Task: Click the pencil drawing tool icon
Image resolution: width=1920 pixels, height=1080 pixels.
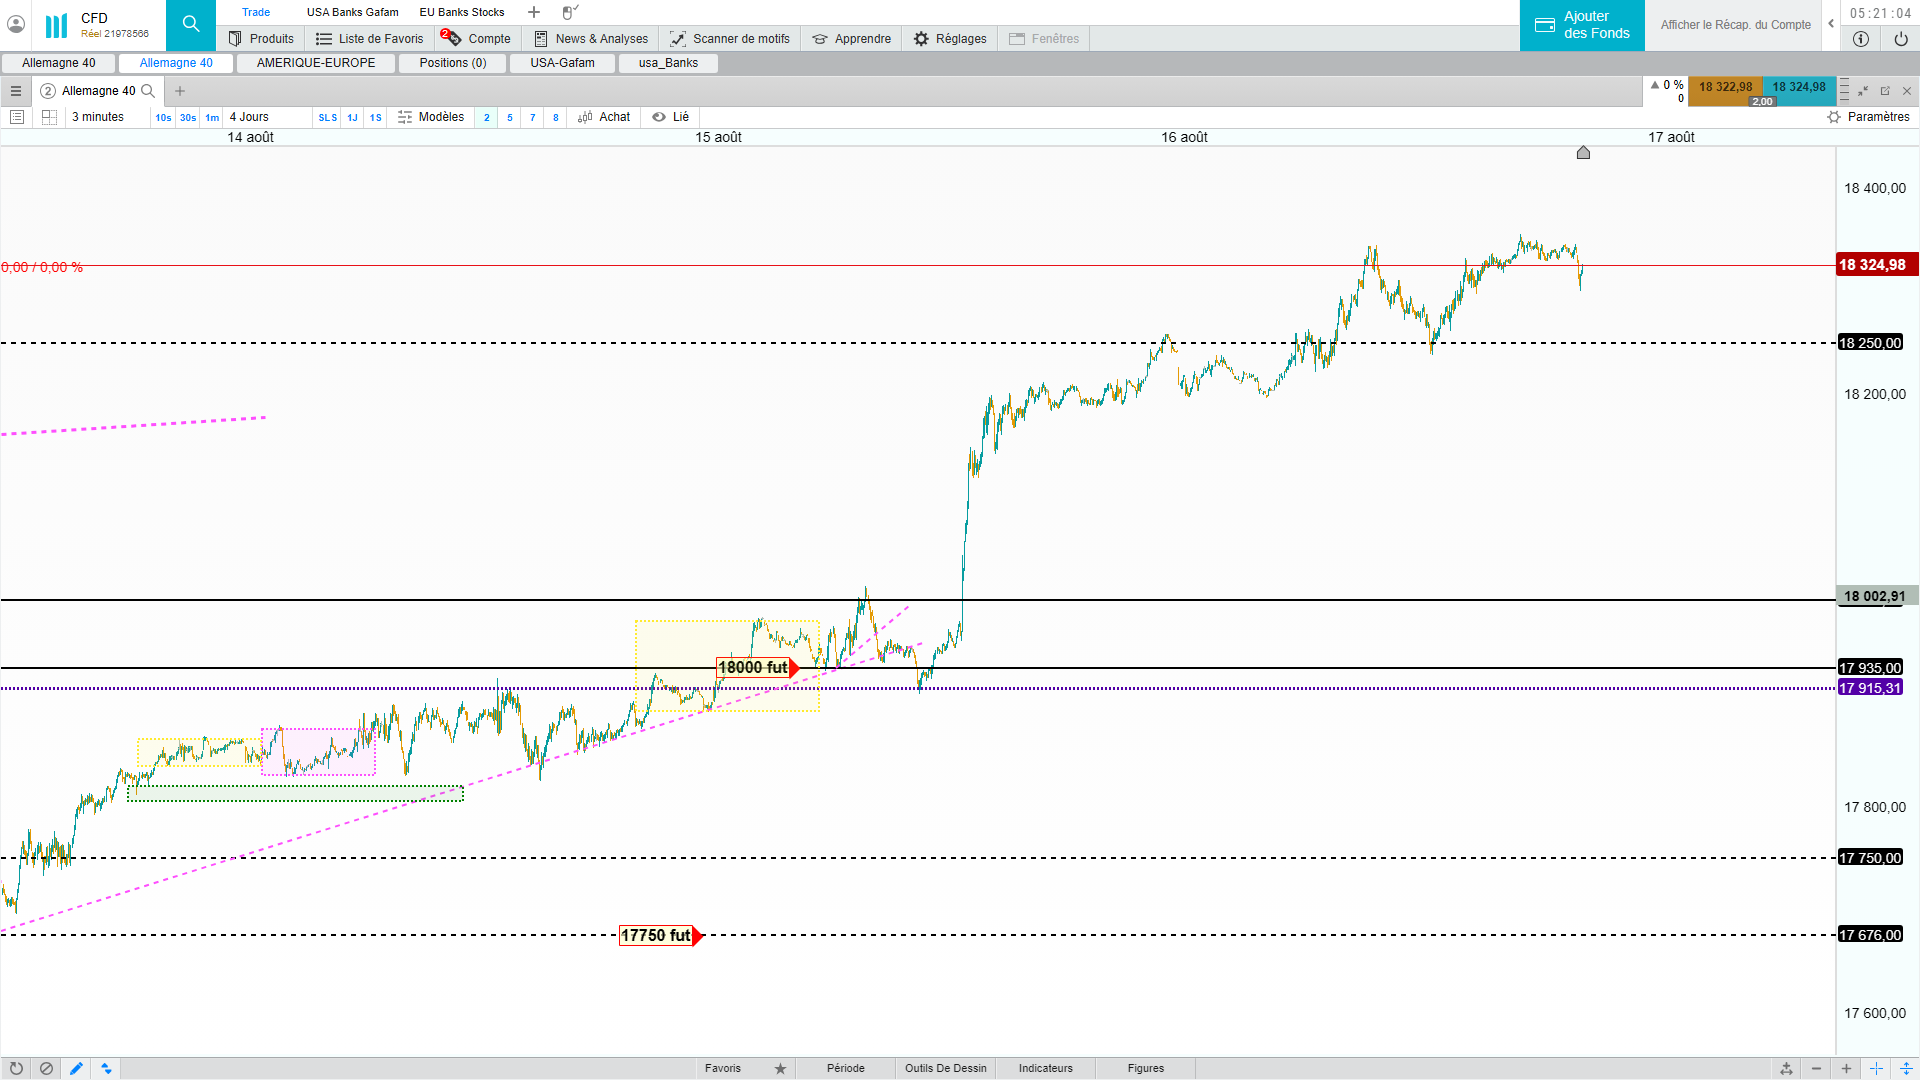Action: coord(76,1068)
